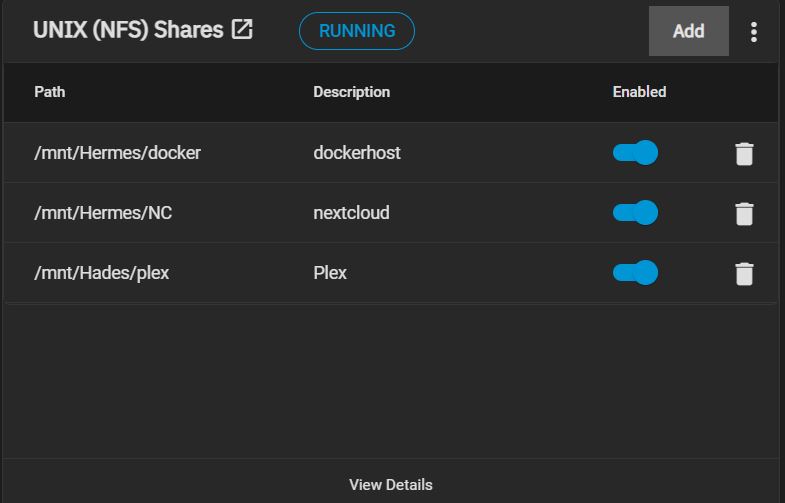Select the /mnt/Hades/plex path row
785x503 pixels.
click(x=102, y=273)
